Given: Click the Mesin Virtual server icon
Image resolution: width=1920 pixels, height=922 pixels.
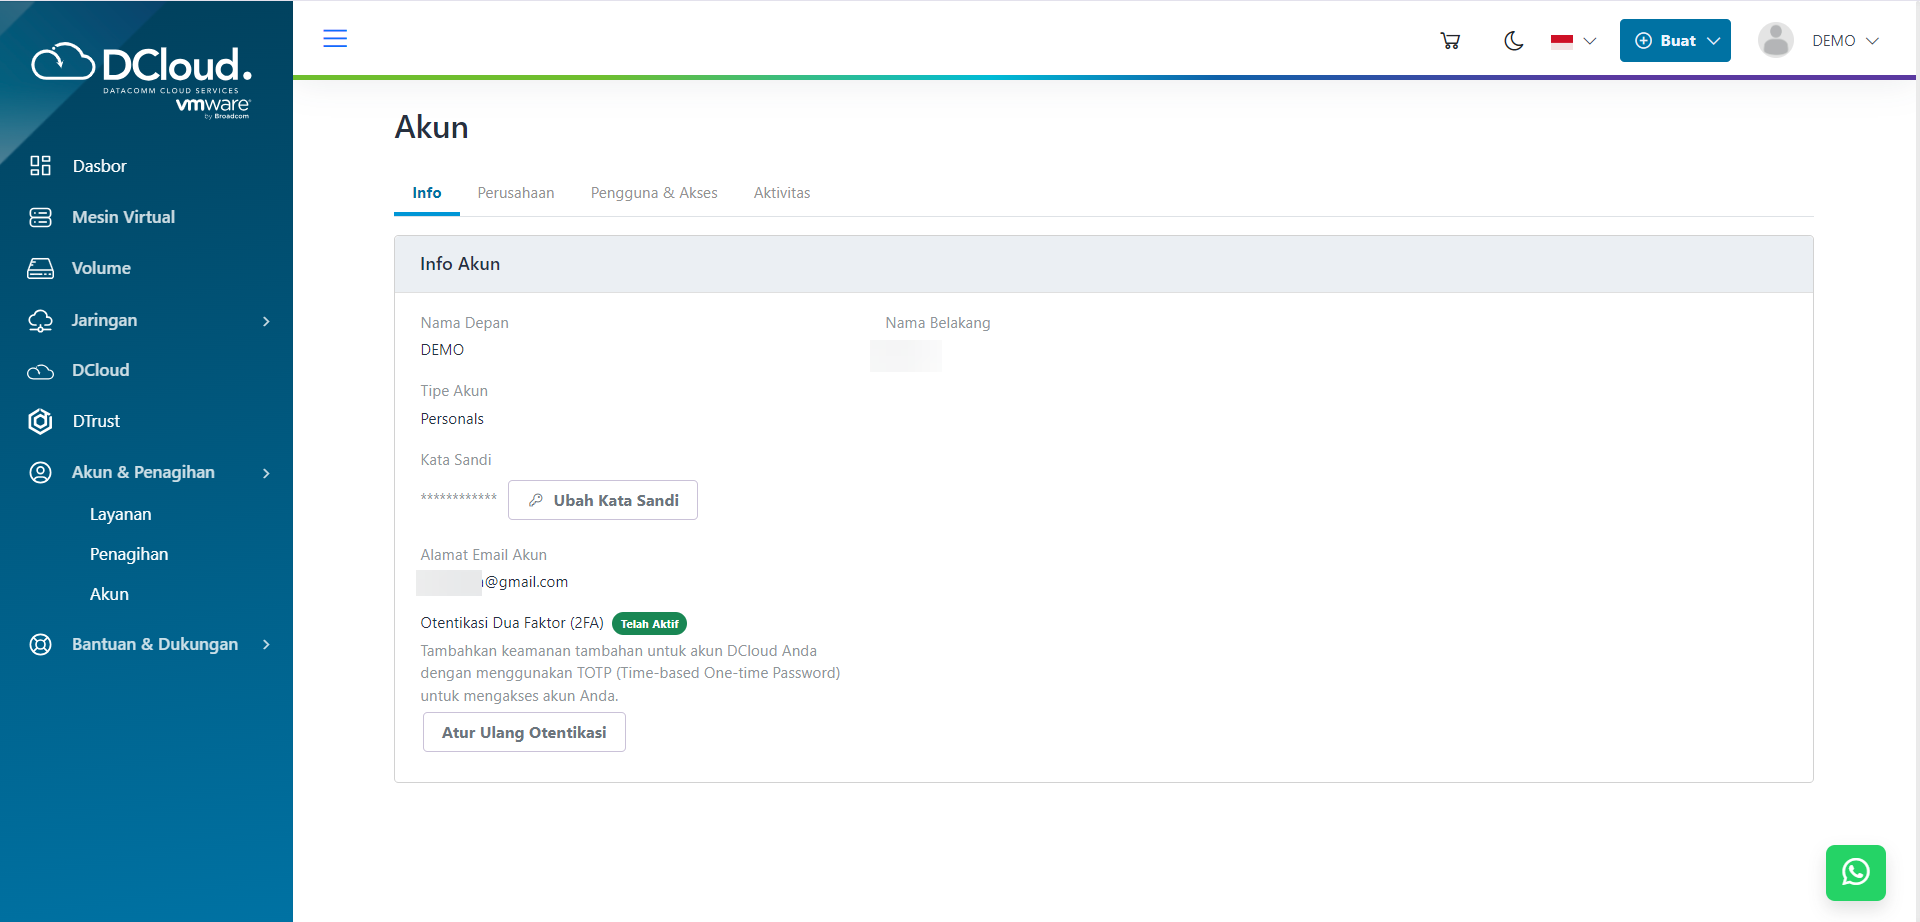Looking at the screenshot, I should coord(40,217).
